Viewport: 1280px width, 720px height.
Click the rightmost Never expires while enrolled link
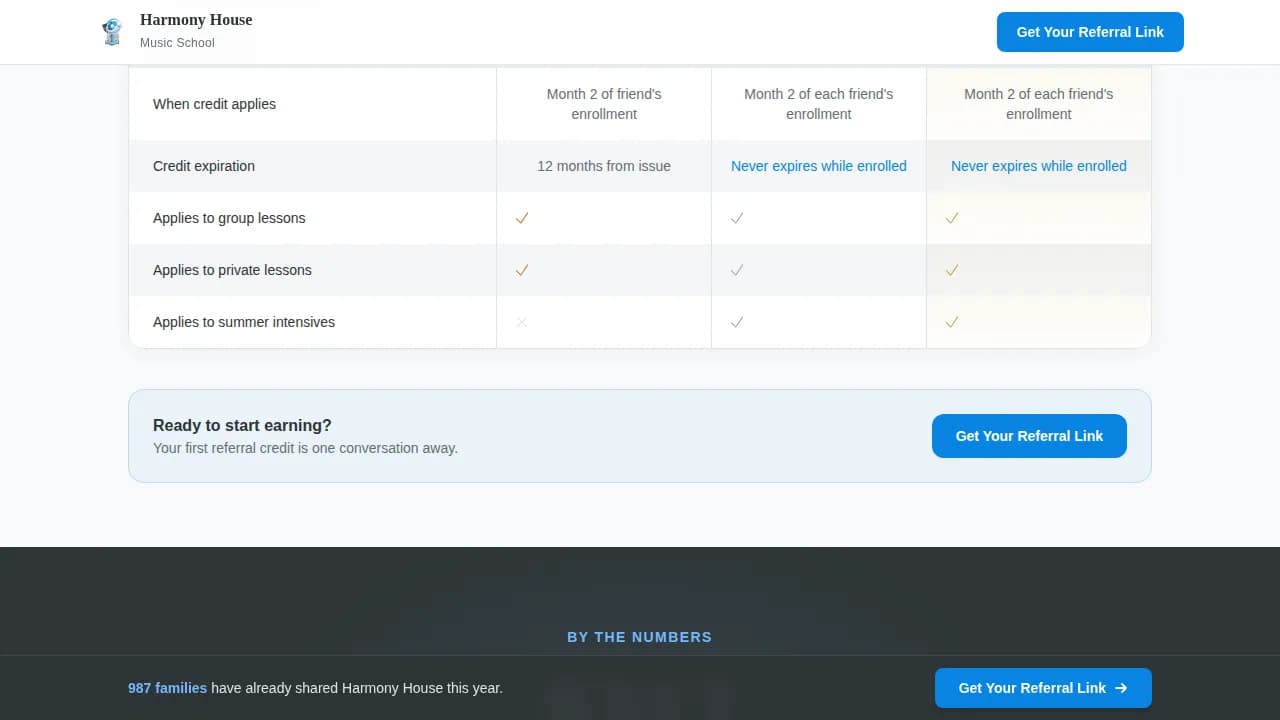click(1038, 166)
